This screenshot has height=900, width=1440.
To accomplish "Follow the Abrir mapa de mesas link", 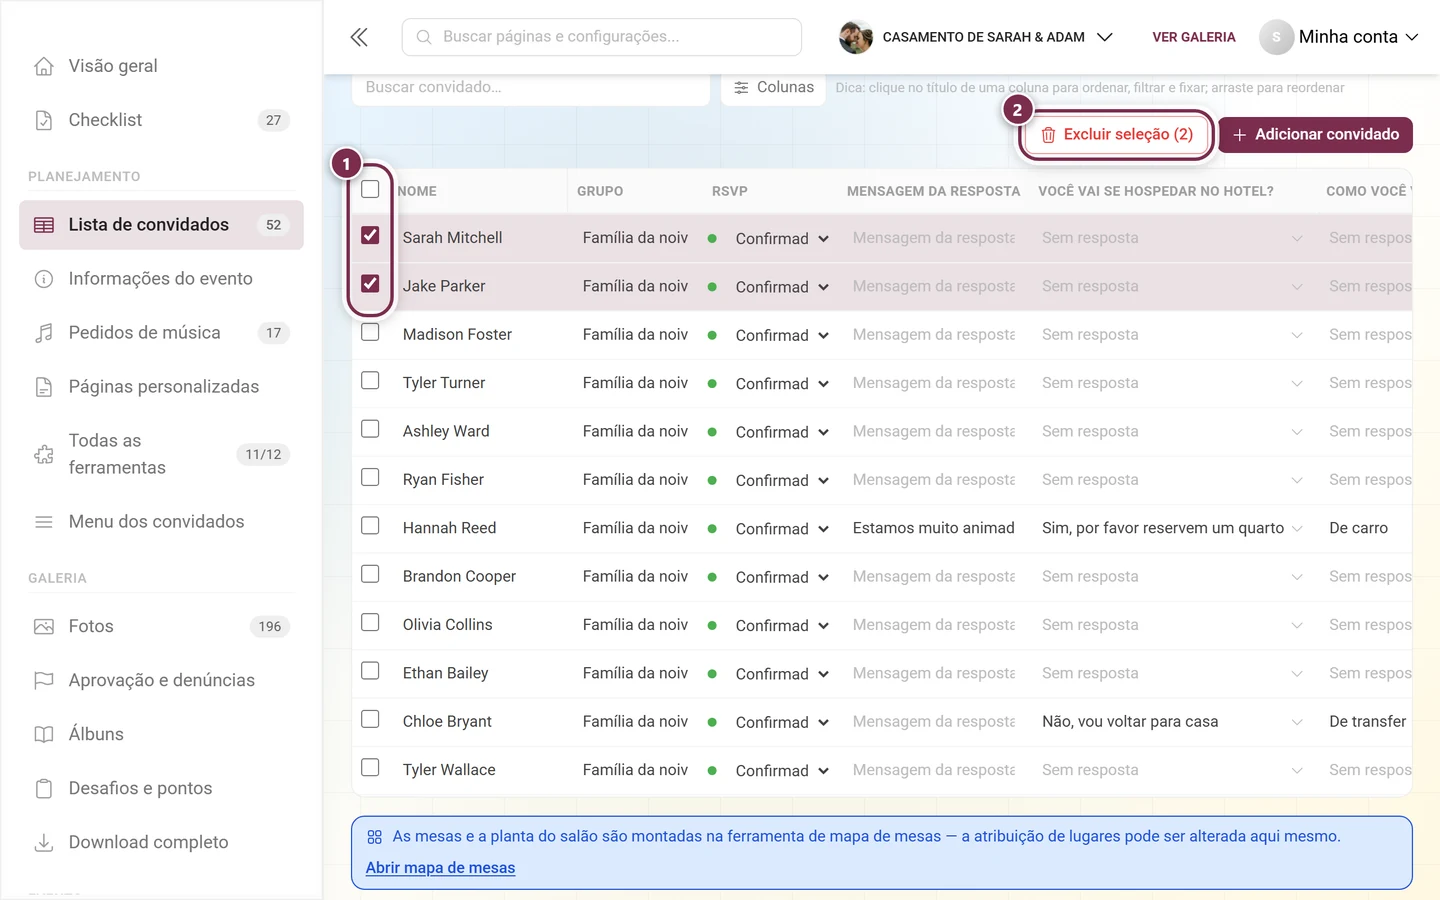I will coord(440,868).
